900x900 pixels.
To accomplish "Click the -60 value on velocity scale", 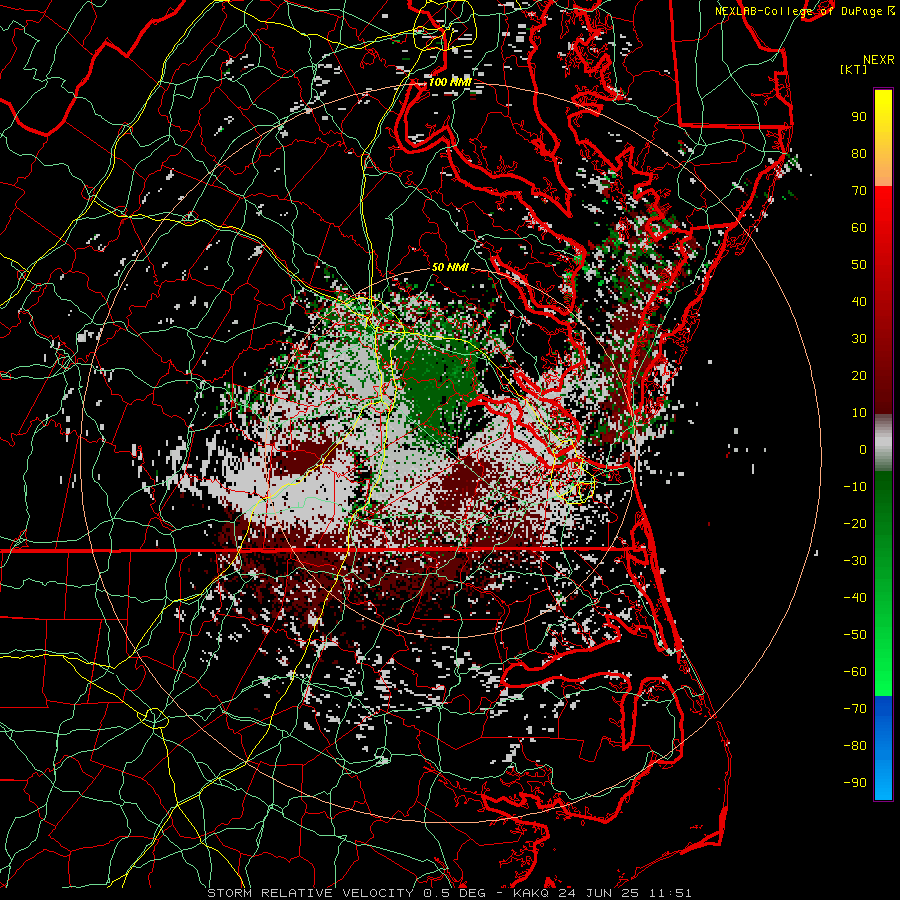I will coord(855,672).
